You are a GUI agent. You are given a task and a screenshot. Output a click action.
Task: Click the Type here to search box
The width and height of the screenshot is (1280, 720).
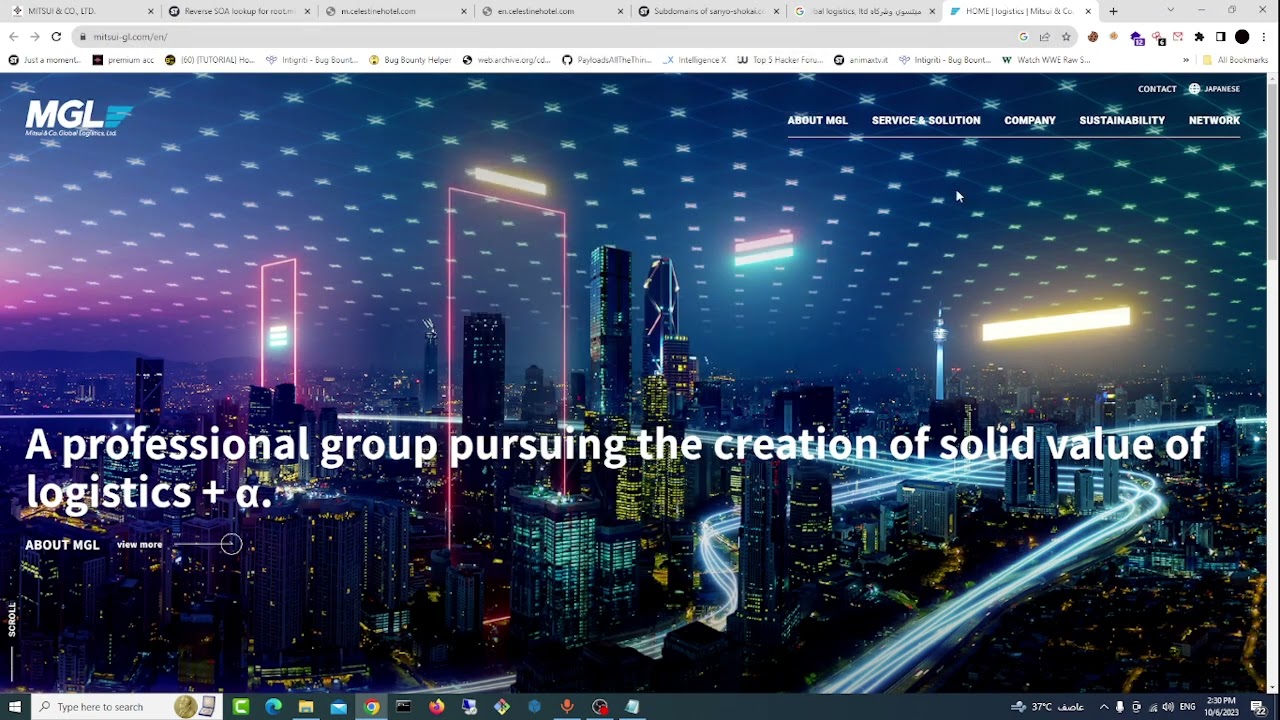coord(126,707)
